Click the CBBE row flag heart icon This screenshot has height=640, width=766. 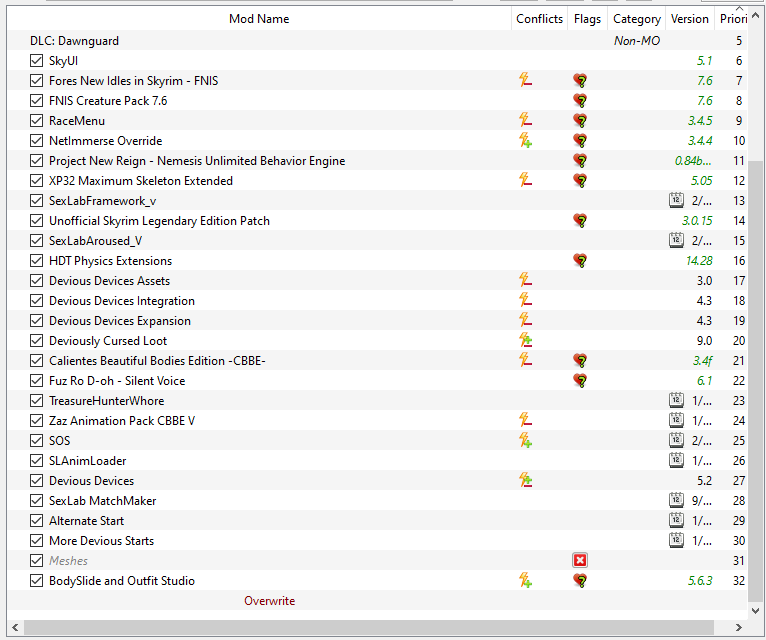point(580,361)
